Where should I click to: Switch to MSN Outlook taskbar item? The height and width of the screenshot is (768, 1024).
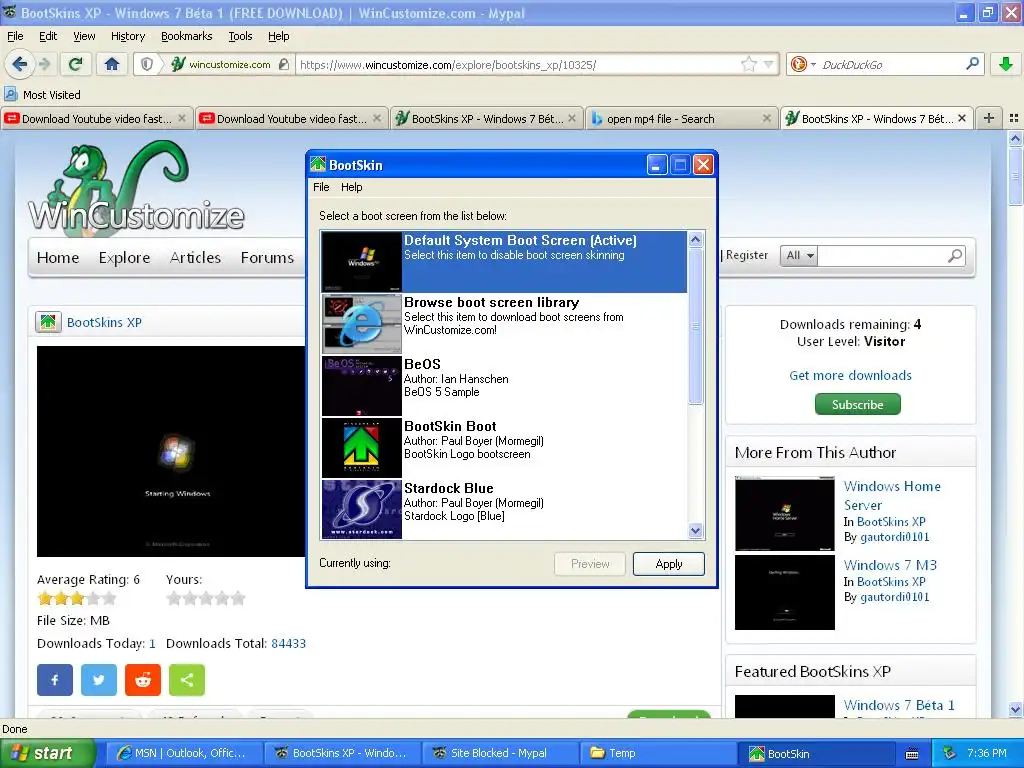(182, 753)
